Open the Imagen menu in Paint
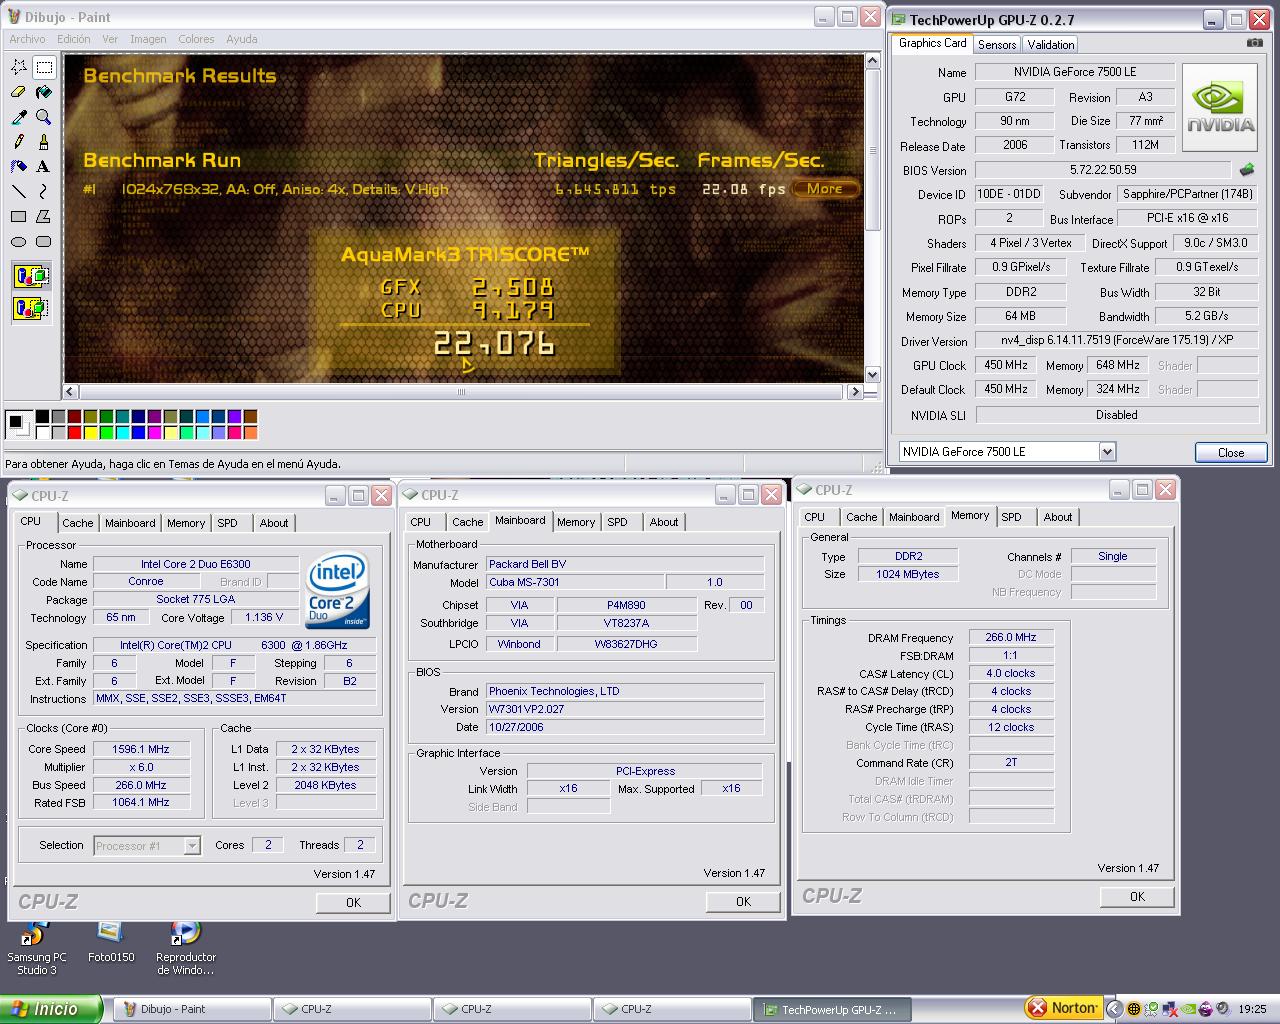The image size is (1280, 1024). tap(148, 39)
